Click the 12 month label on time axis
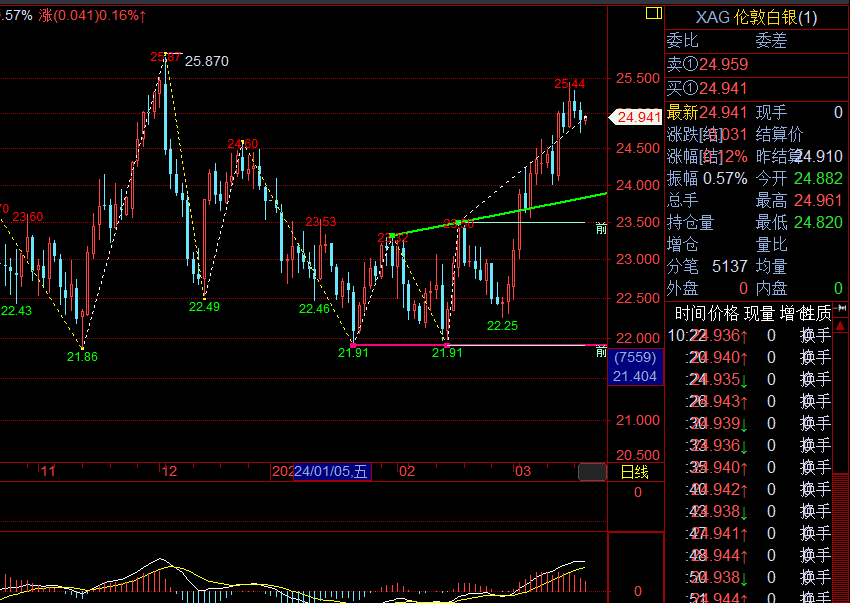 coord(169,471)
